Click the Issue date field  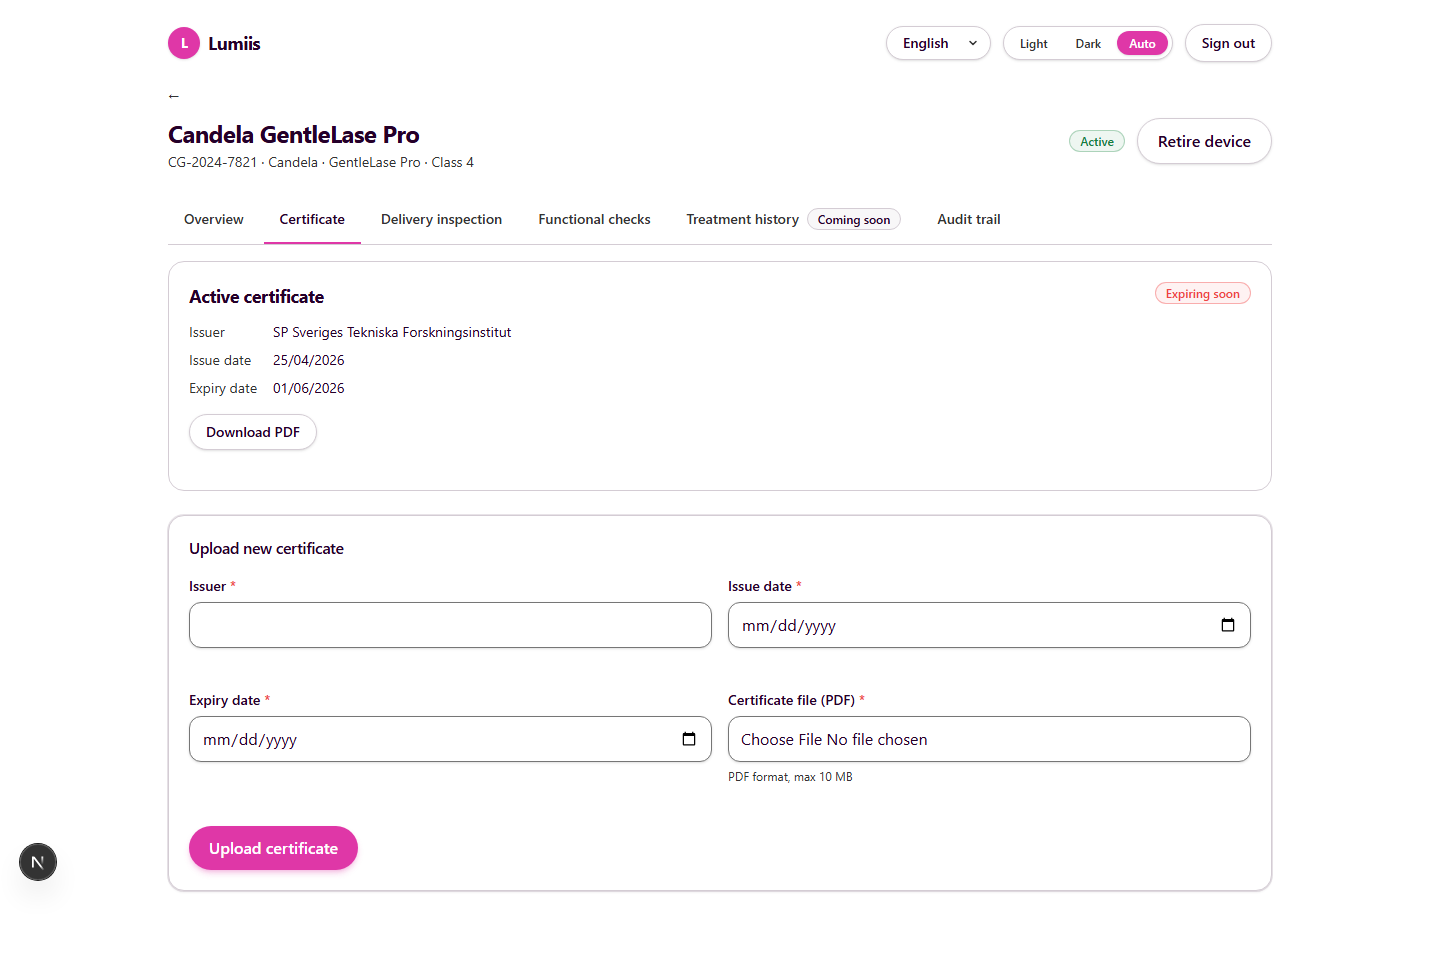tap(989, 625)
